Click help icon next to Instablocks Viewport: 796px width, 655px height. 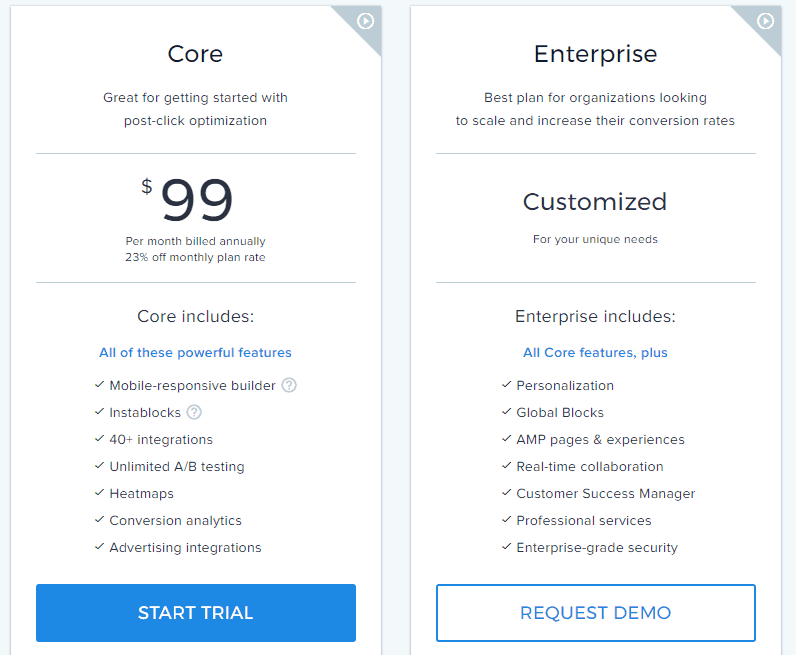tap(194, 412)
